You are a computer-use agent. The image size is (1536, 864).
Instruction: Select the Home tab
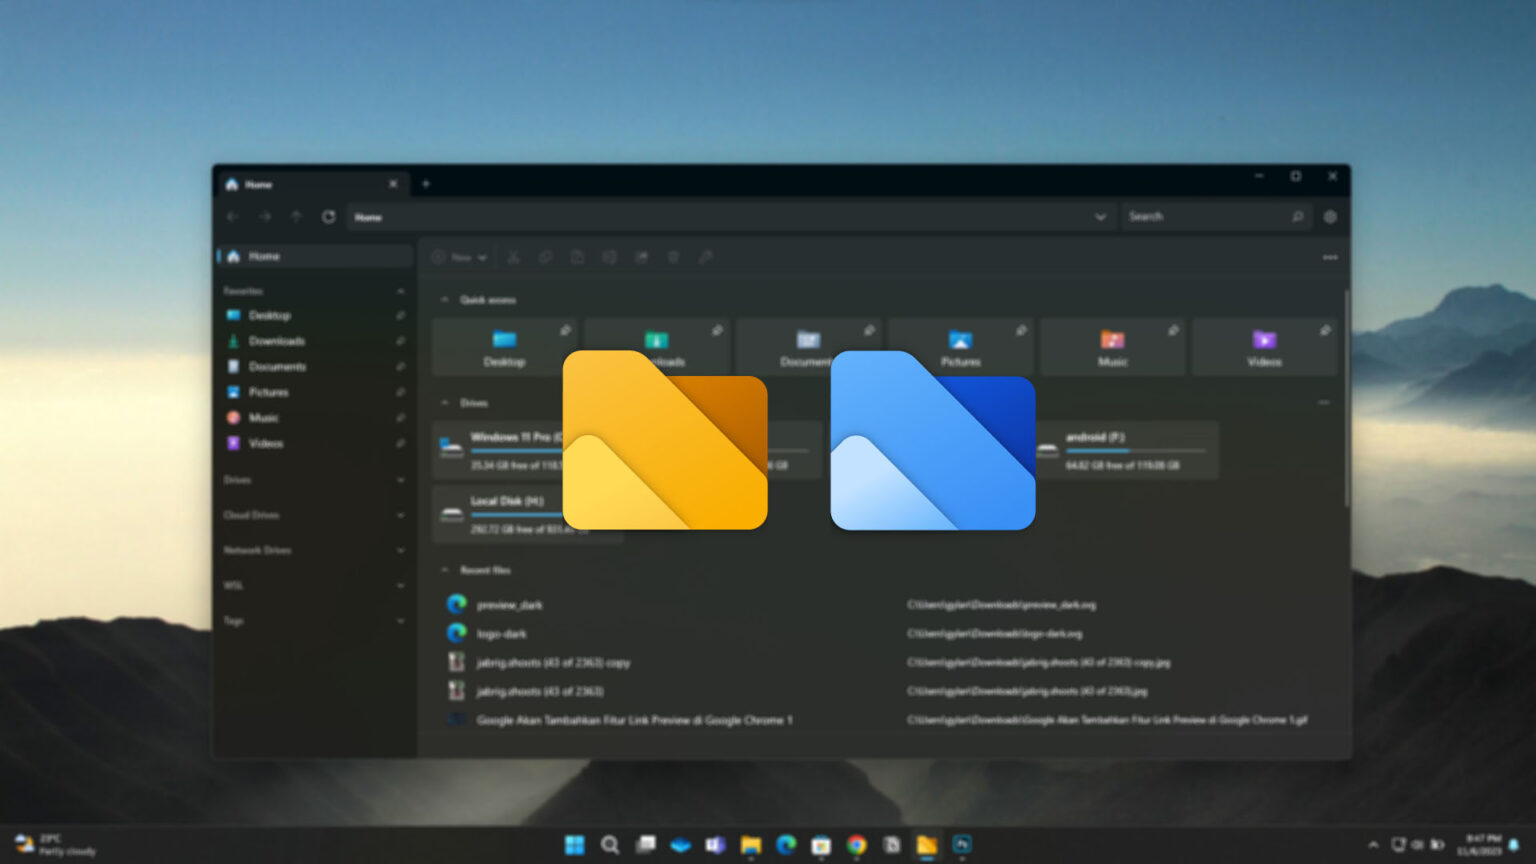tap(312, 184)
